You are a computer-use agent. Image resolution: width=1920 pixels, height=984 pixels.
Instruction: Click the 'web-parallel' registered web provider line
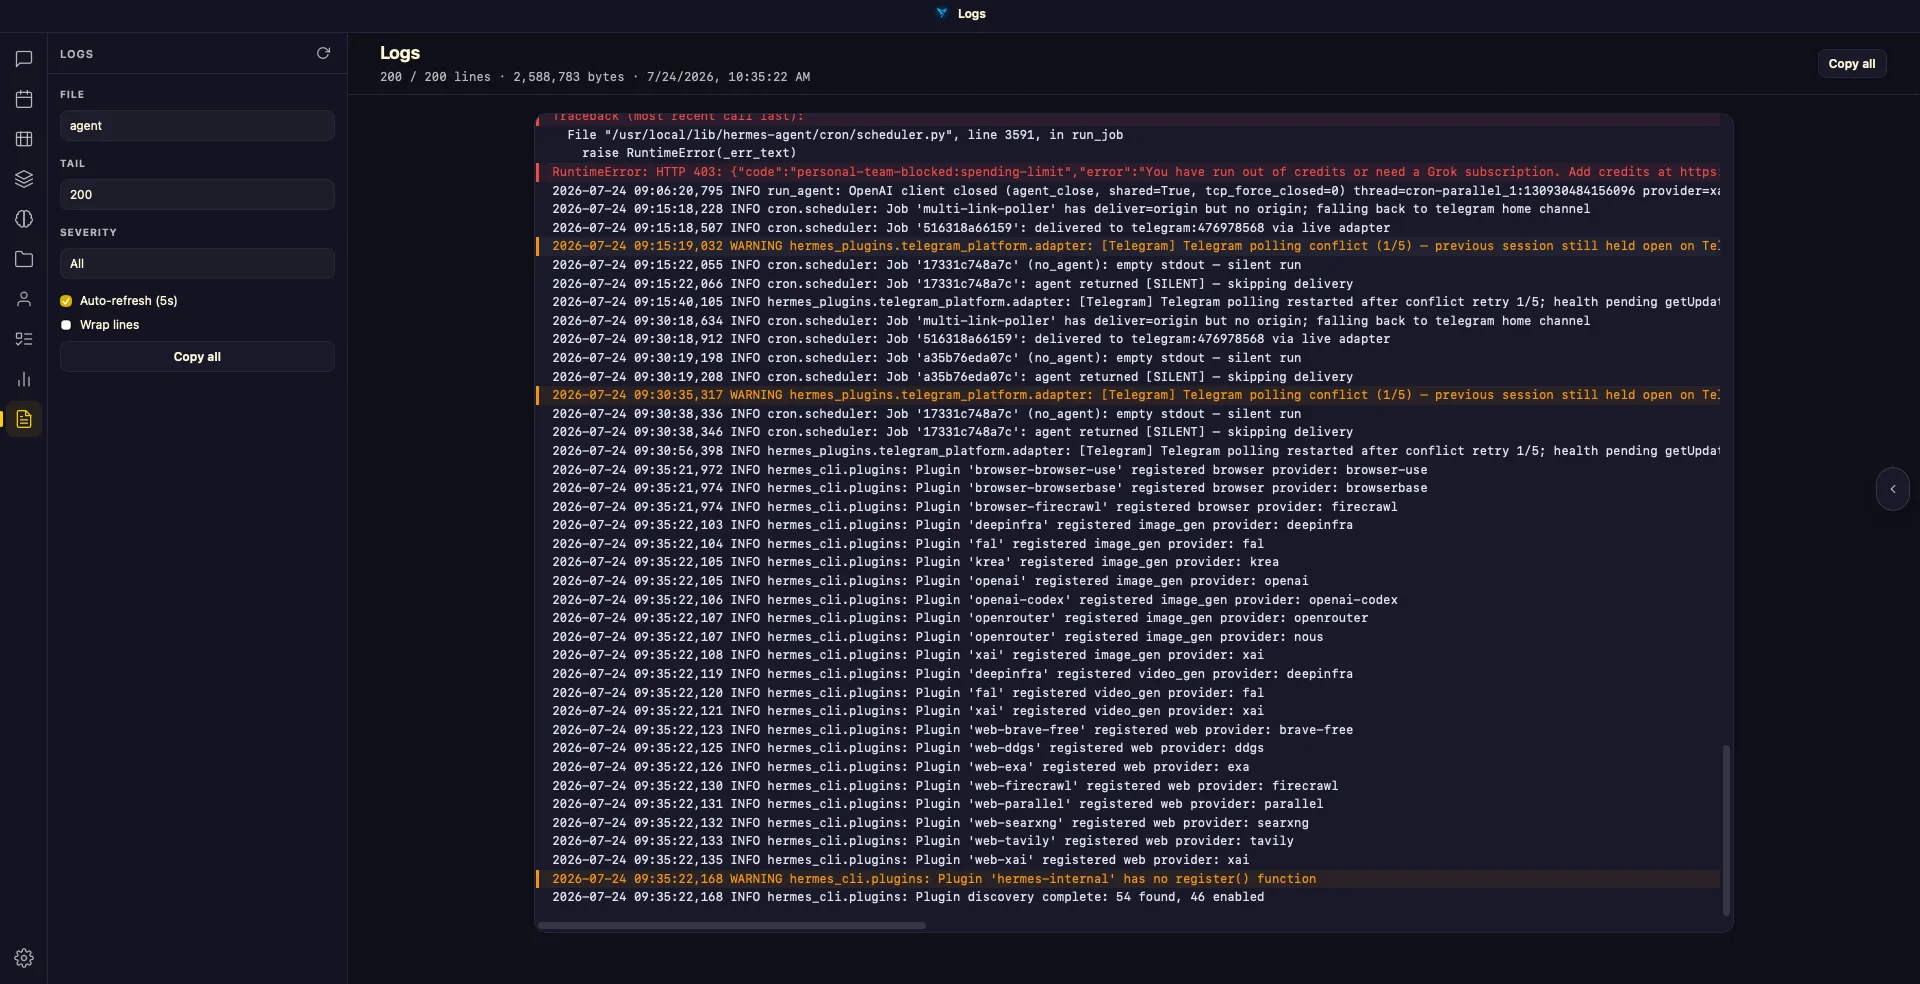(937, 804)
